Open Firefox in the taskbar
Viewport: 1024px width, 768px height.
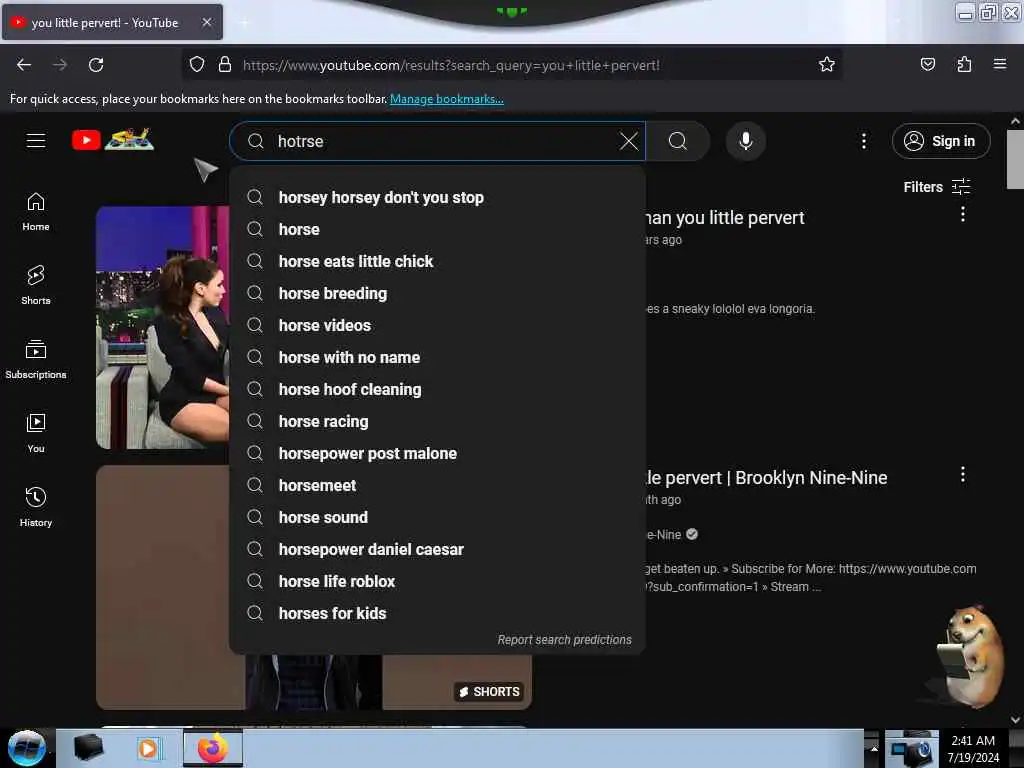point(213,748)
